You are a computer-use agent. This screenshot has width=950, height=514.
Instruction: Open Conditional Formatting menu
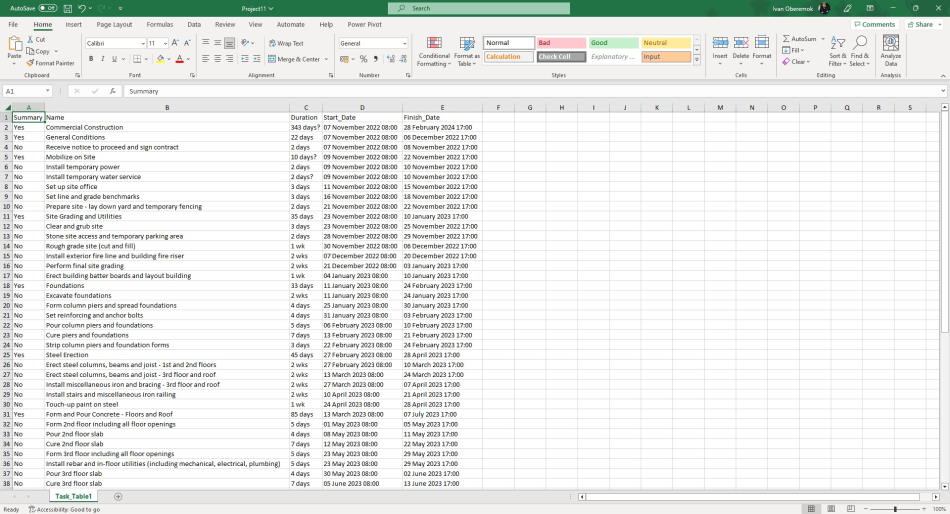434,52
